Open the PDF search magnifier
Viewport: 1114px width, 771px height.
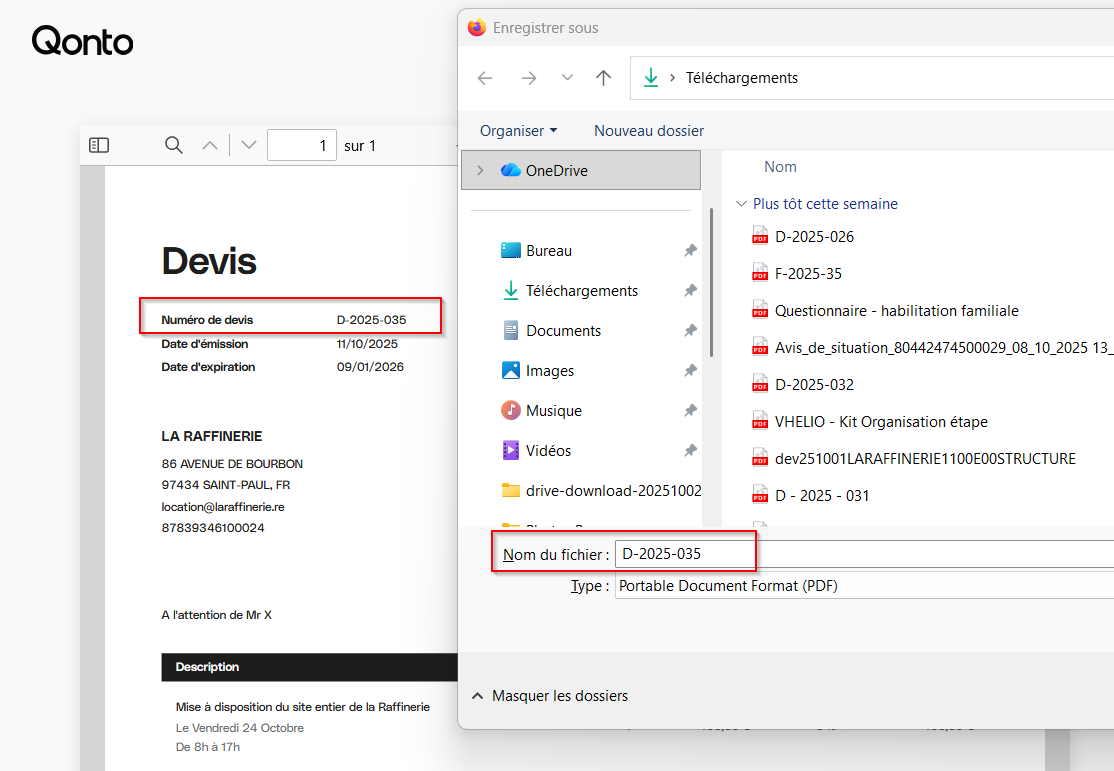174,146
